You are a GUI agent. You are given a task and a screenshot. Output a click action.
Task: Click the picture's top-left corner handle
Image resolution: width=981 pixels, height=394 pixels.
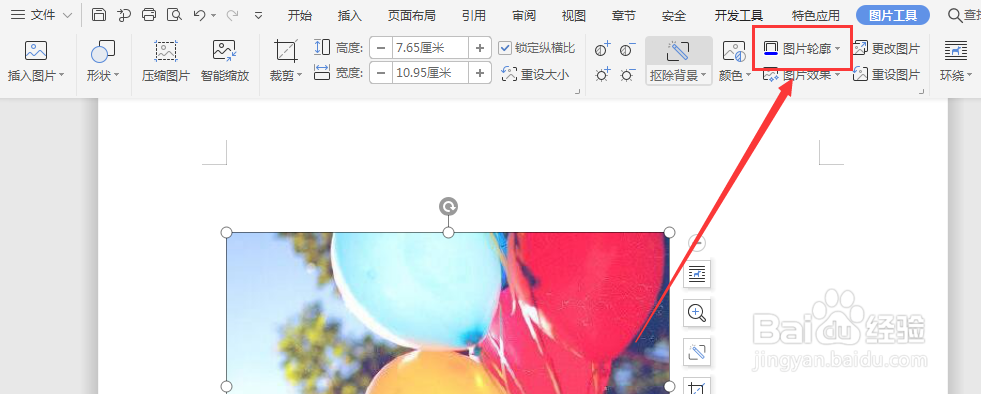coord(226,233)
